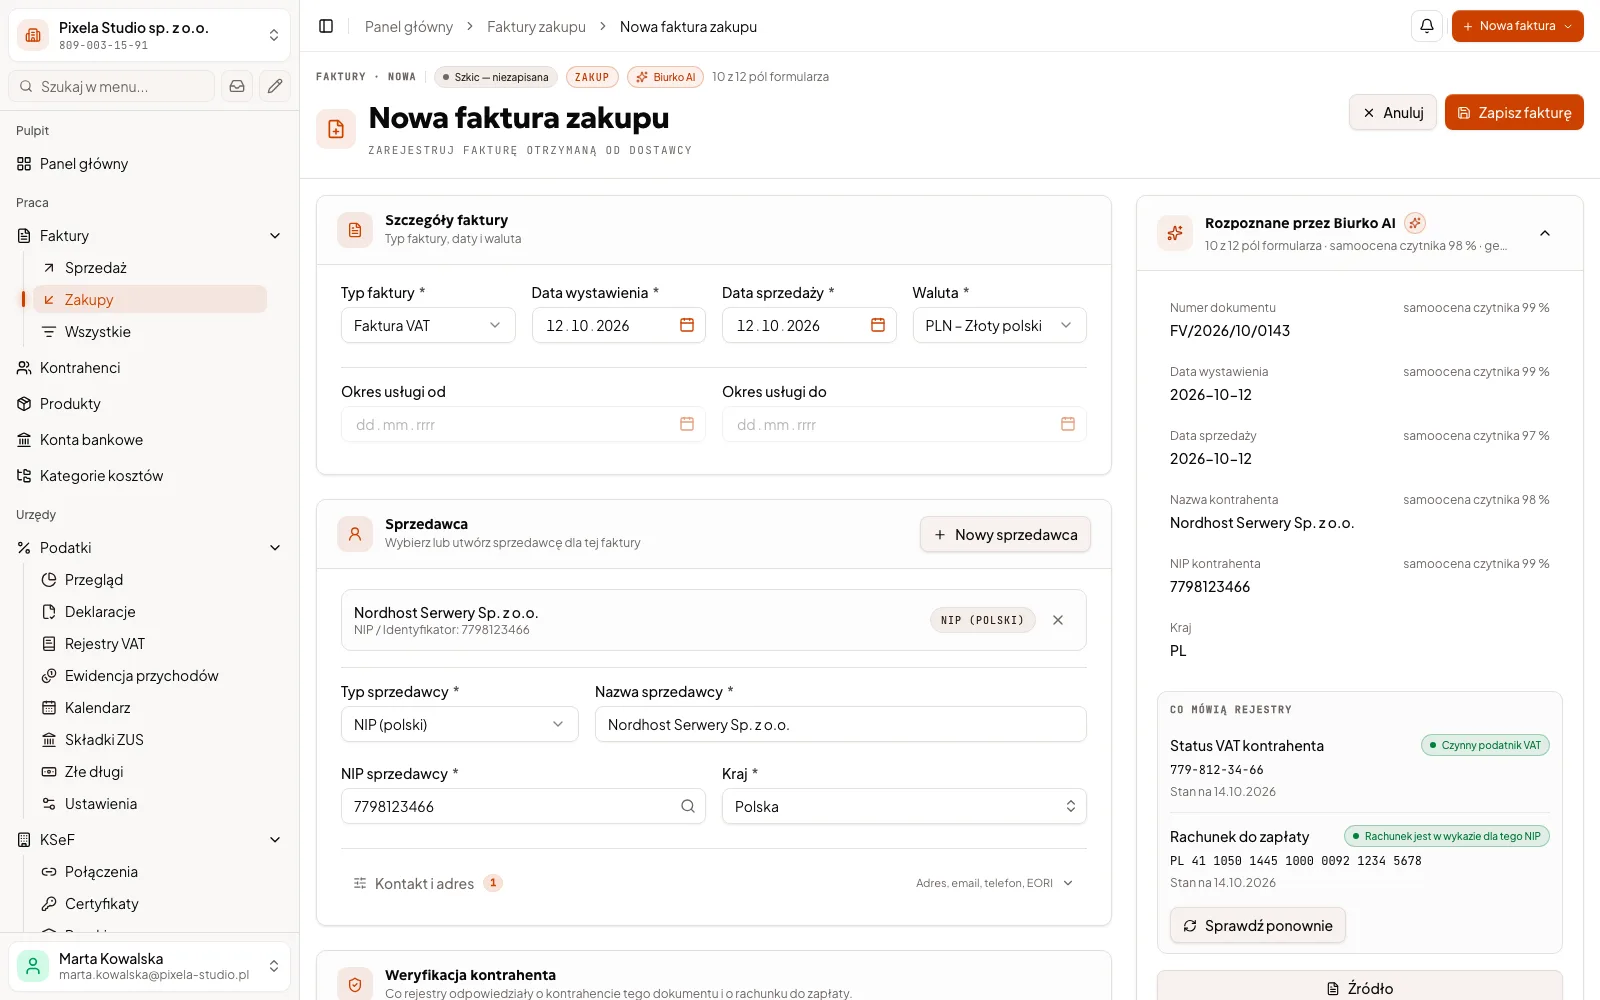The width and height of the screenshot is (1600, 1000).
Task: Click the Okres usługi od date field
Action: (x=523, y=424)
